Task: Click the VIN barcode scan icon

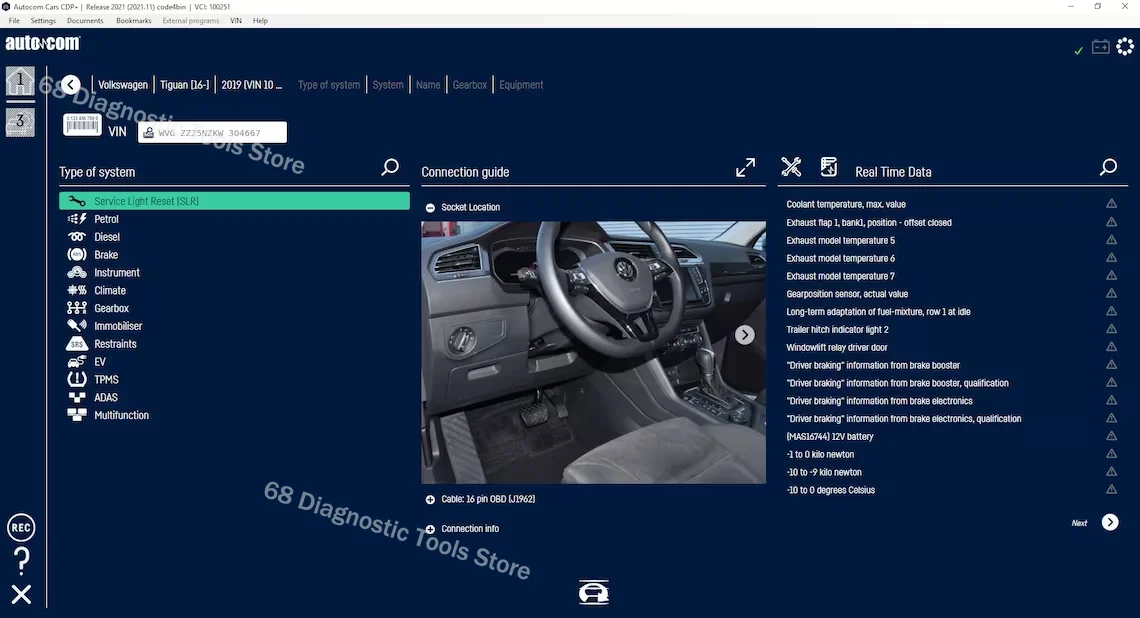Action: tap(82, 125)
